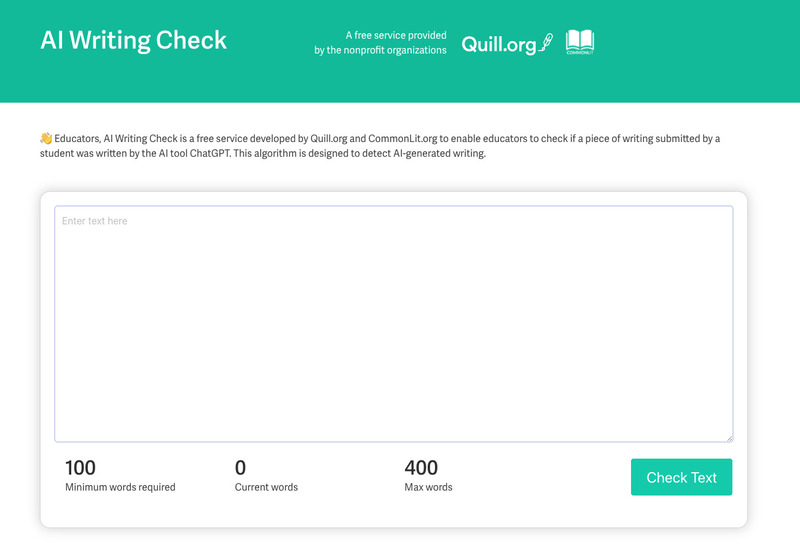Click the Max words label
This screenshot has width=800, height=549.
coord(428,488)
